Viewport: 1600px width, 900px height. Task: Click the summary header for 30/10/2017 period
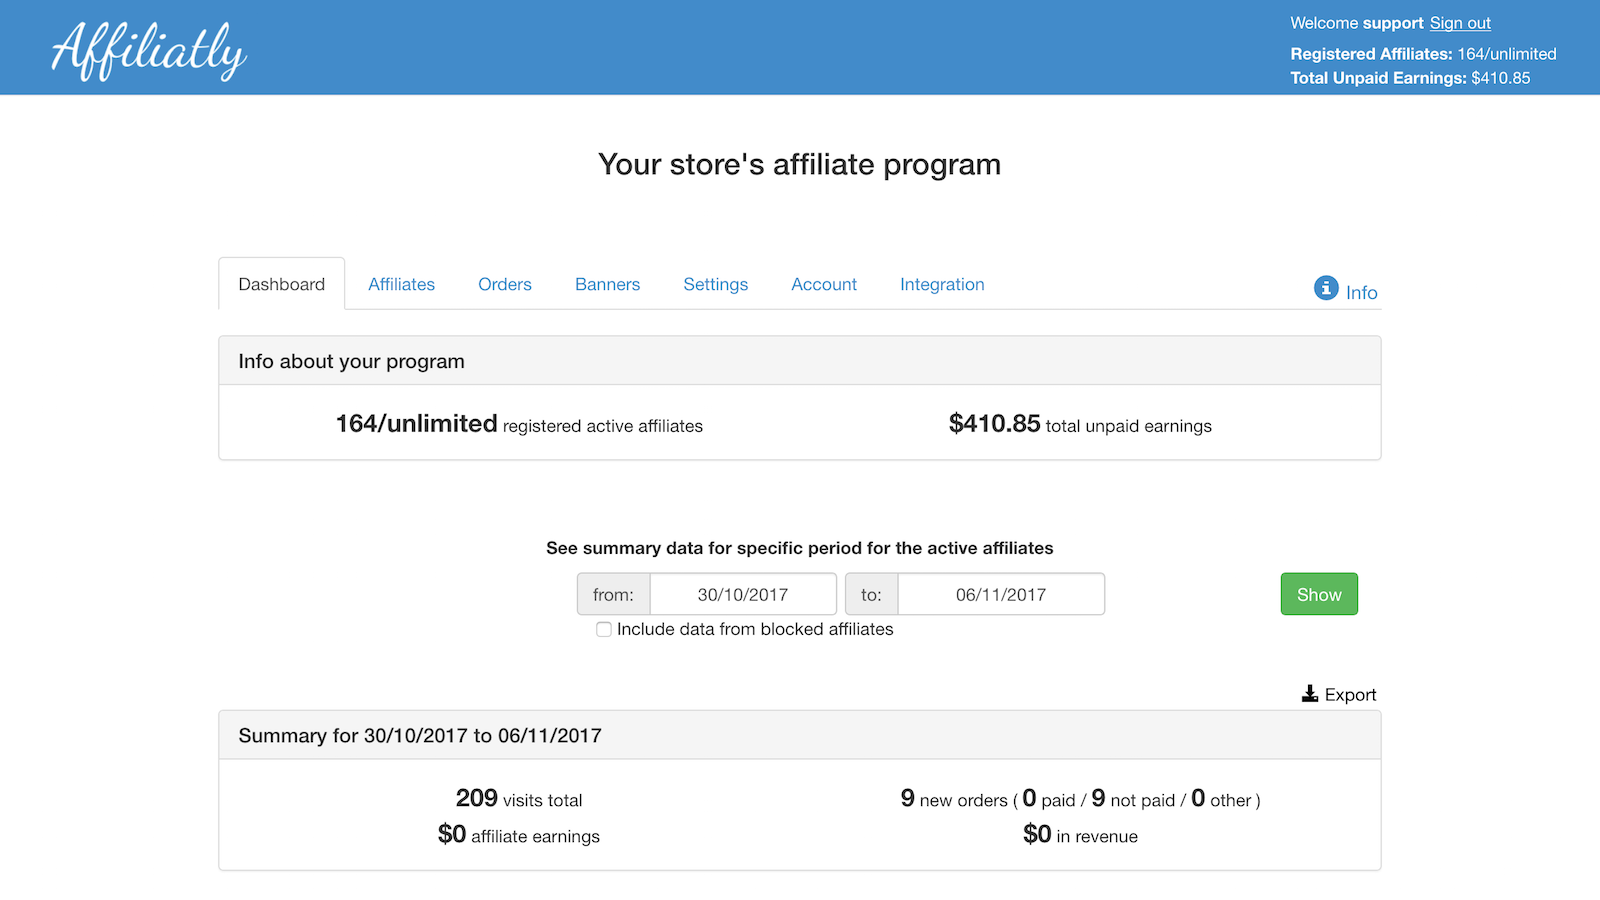(x=419, y=735)
